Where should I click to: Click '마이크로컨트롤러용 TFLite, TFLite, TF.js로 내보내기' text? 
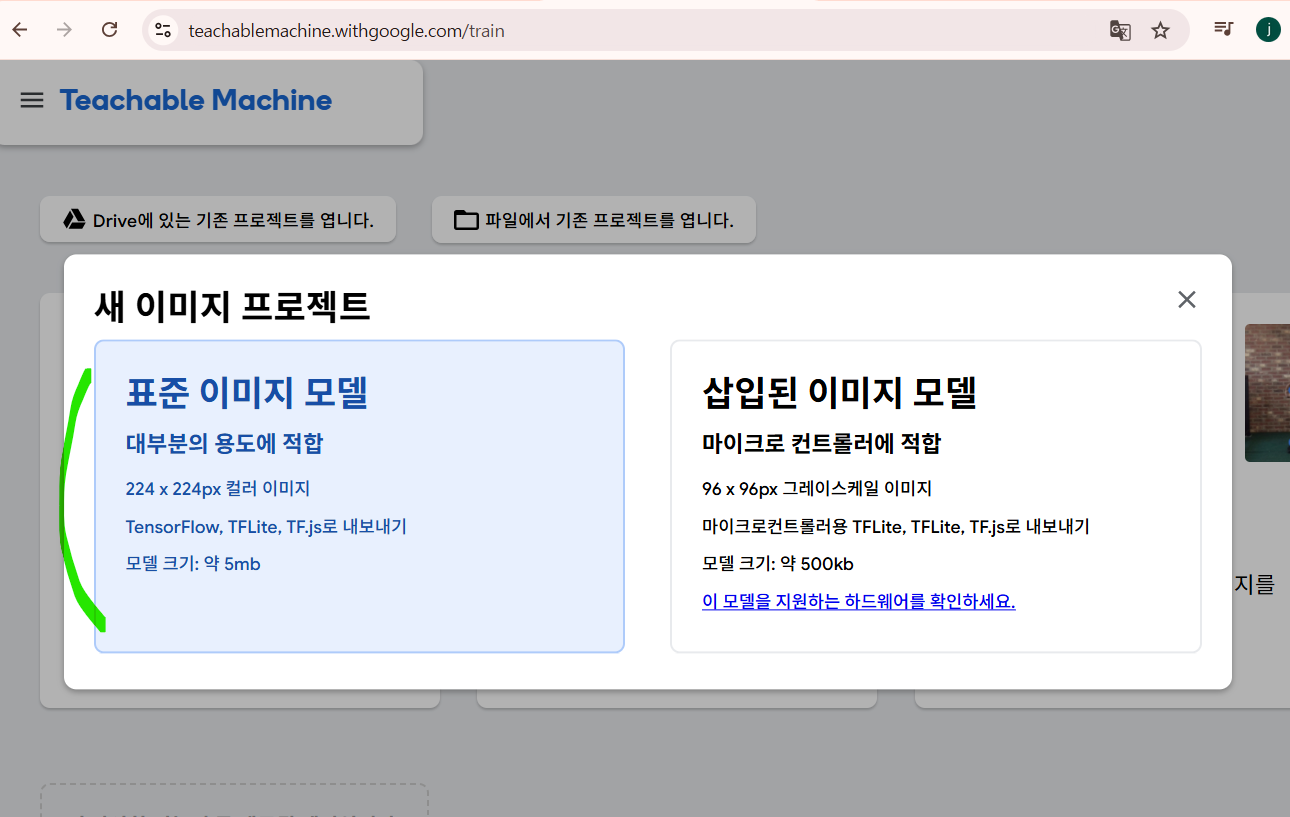[896, 526]
